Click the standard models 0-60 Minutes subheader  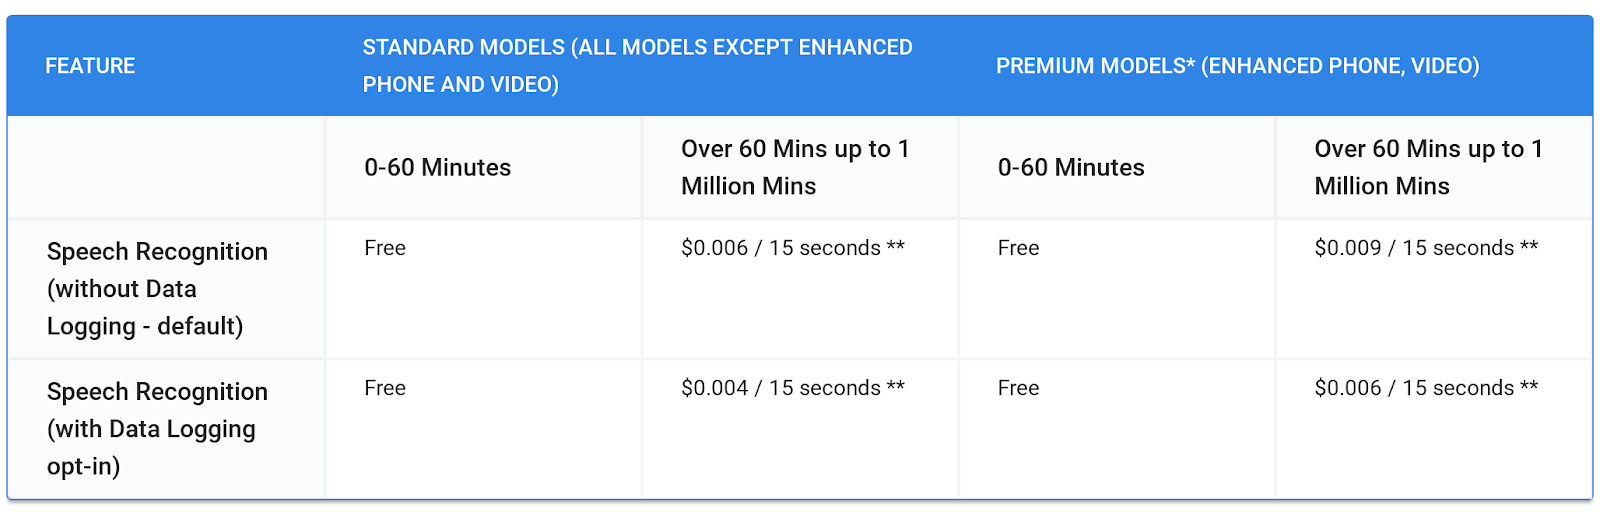tap(437, 168)
